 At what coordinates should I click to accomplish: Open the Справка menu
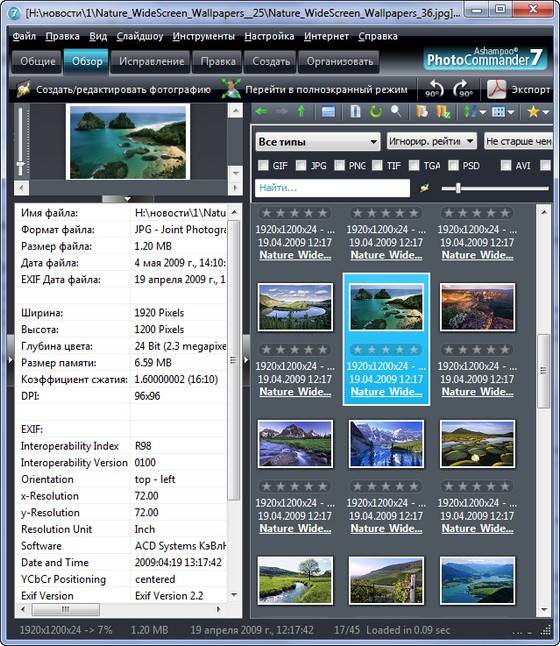point(378,36)
